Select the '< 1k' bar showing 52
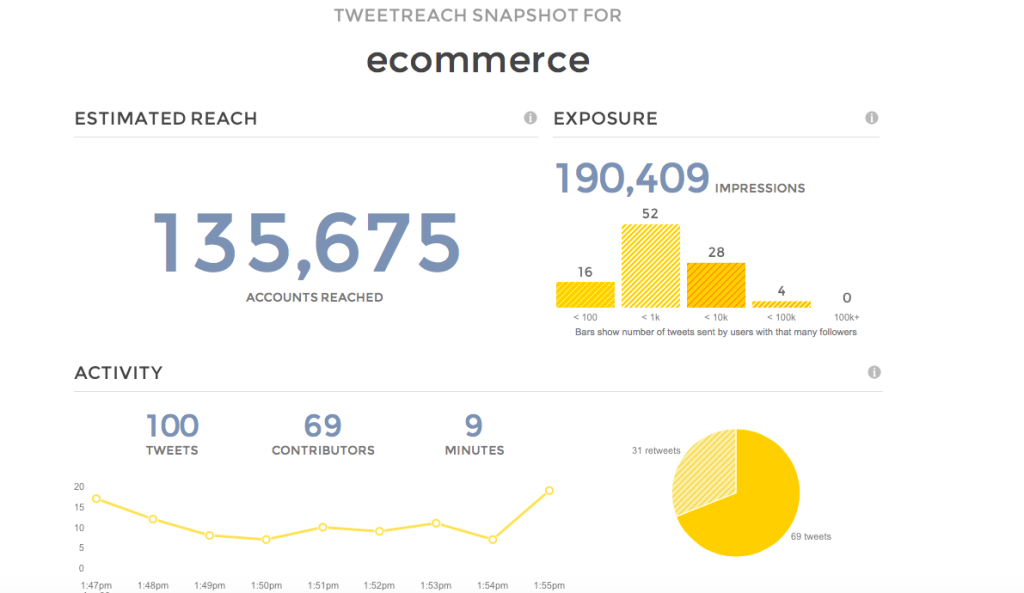 click(650, 266)
